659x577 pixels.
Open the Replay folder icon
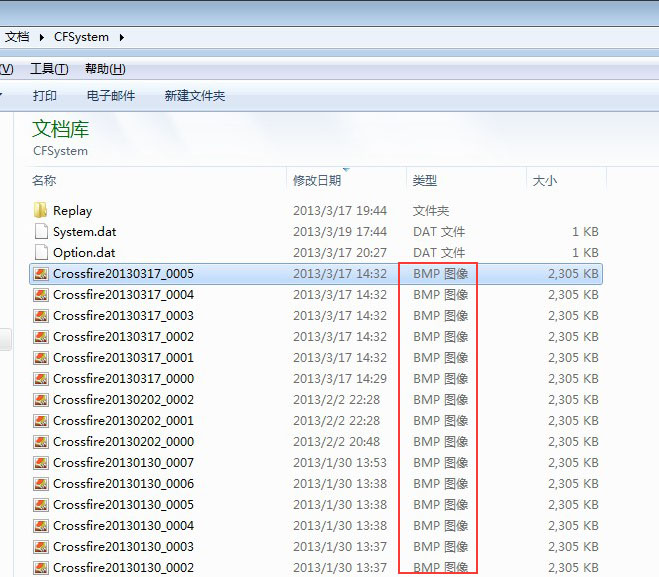40,210
